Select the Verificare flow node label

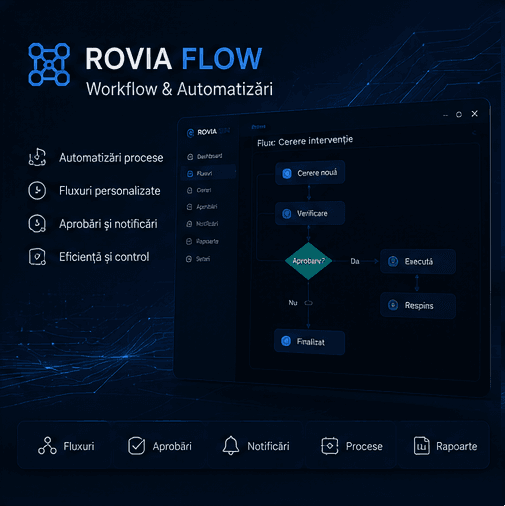tap(312, 213)
